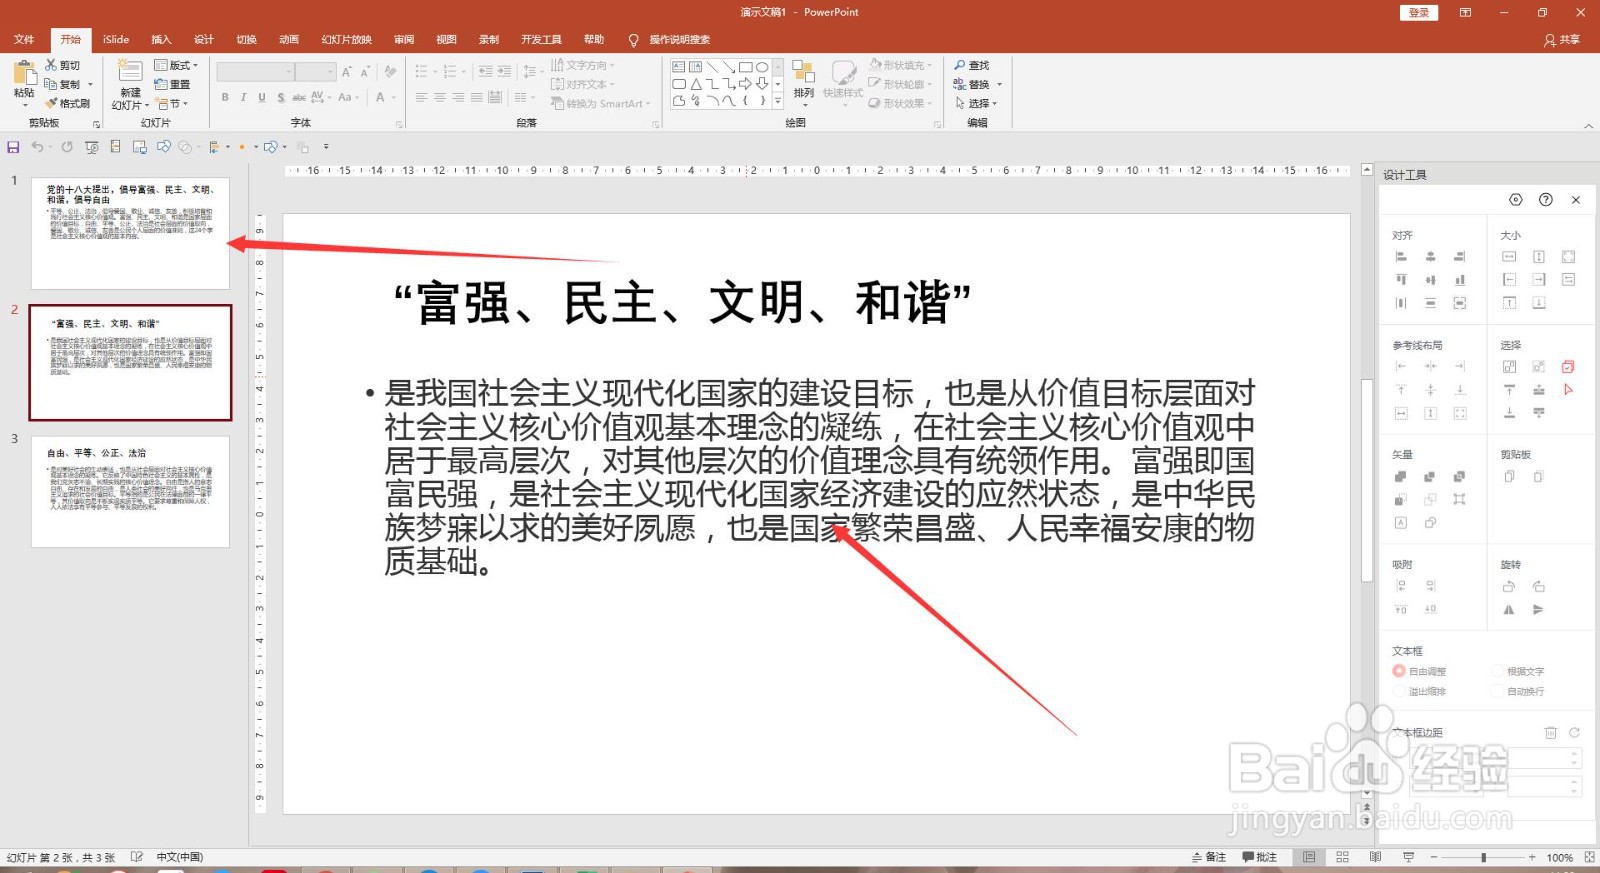This screenshot has height=873, width=1600.
Task: Toggle Bold formatting button
Action: [x=225, y=97]
